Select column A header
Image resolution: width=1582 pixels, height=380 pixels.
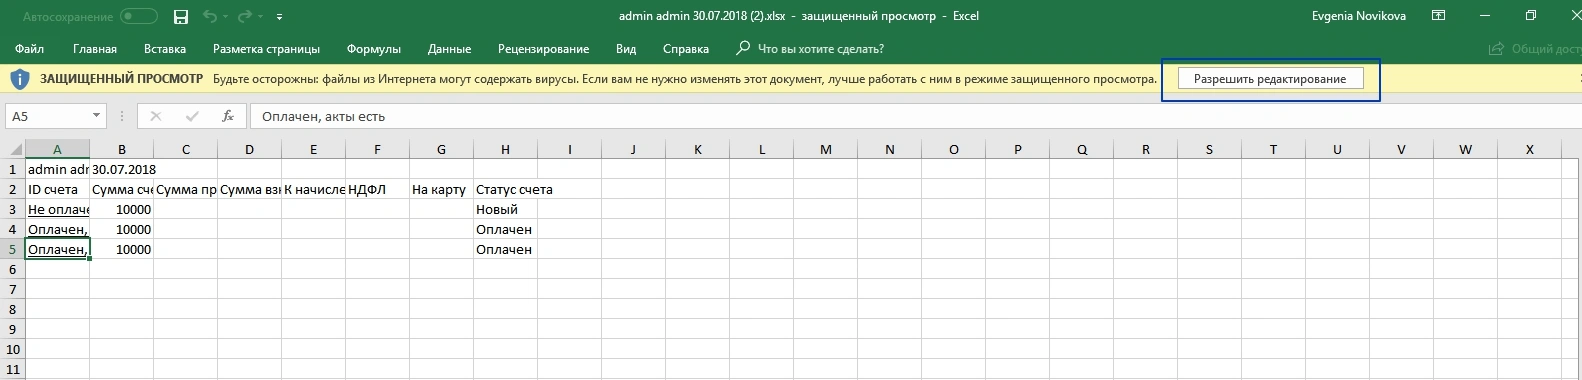[x=57, y=149]
